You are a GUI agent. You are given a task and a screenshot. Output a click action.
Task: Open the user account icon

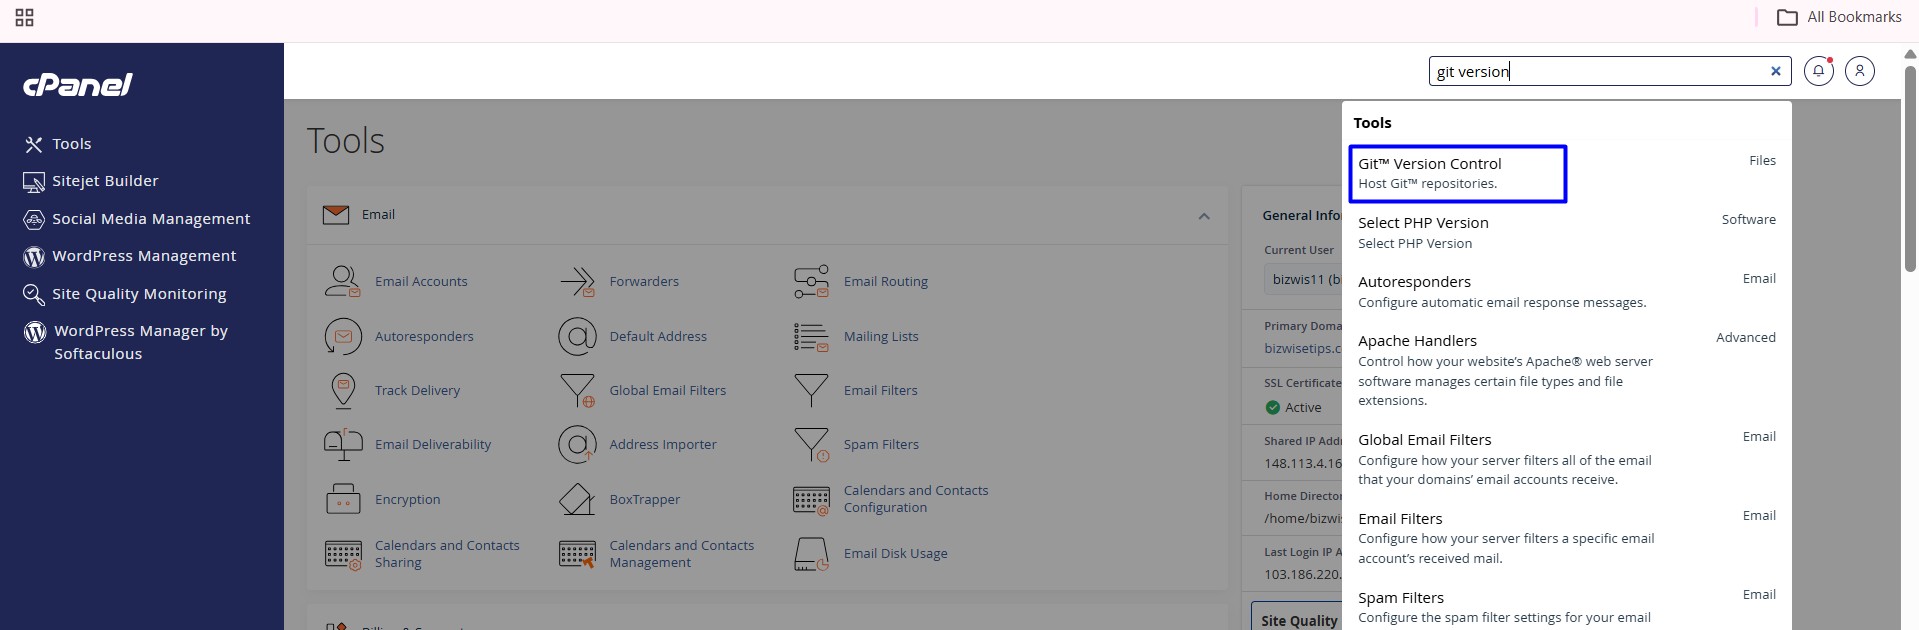tap(1859, 71)
